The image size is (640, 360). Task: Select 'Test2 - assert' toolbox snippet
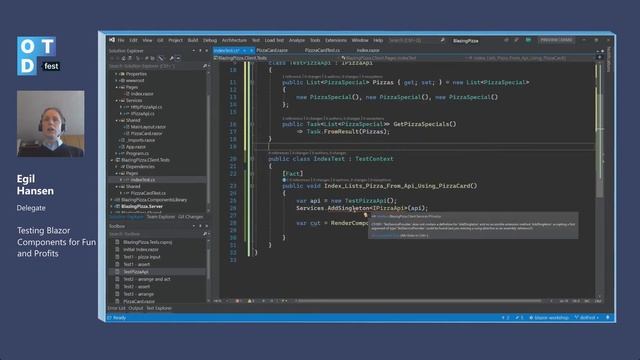pos(137,287)
